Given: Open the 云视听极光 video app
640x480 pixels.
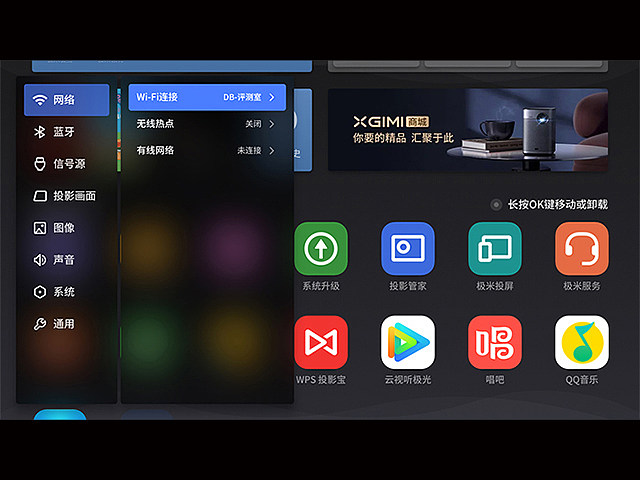Looking at the screenshot, I should coord(408,342).
